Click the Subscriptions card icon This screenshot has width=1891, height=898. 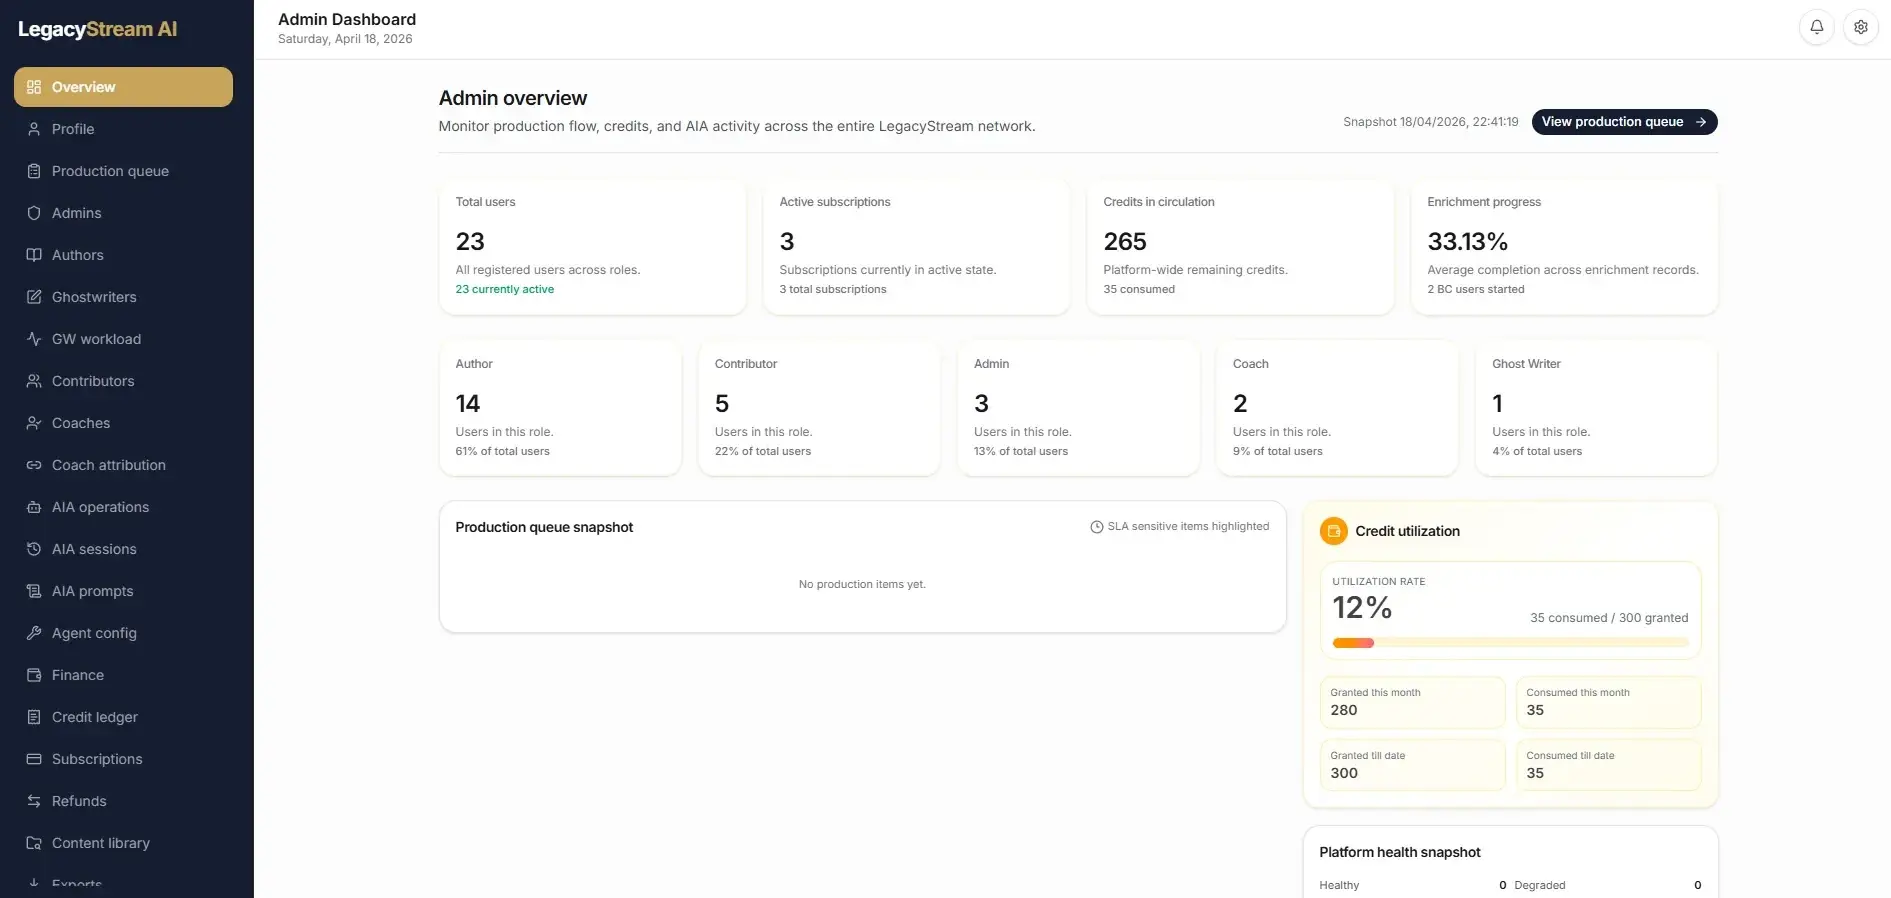coord(34,759)
